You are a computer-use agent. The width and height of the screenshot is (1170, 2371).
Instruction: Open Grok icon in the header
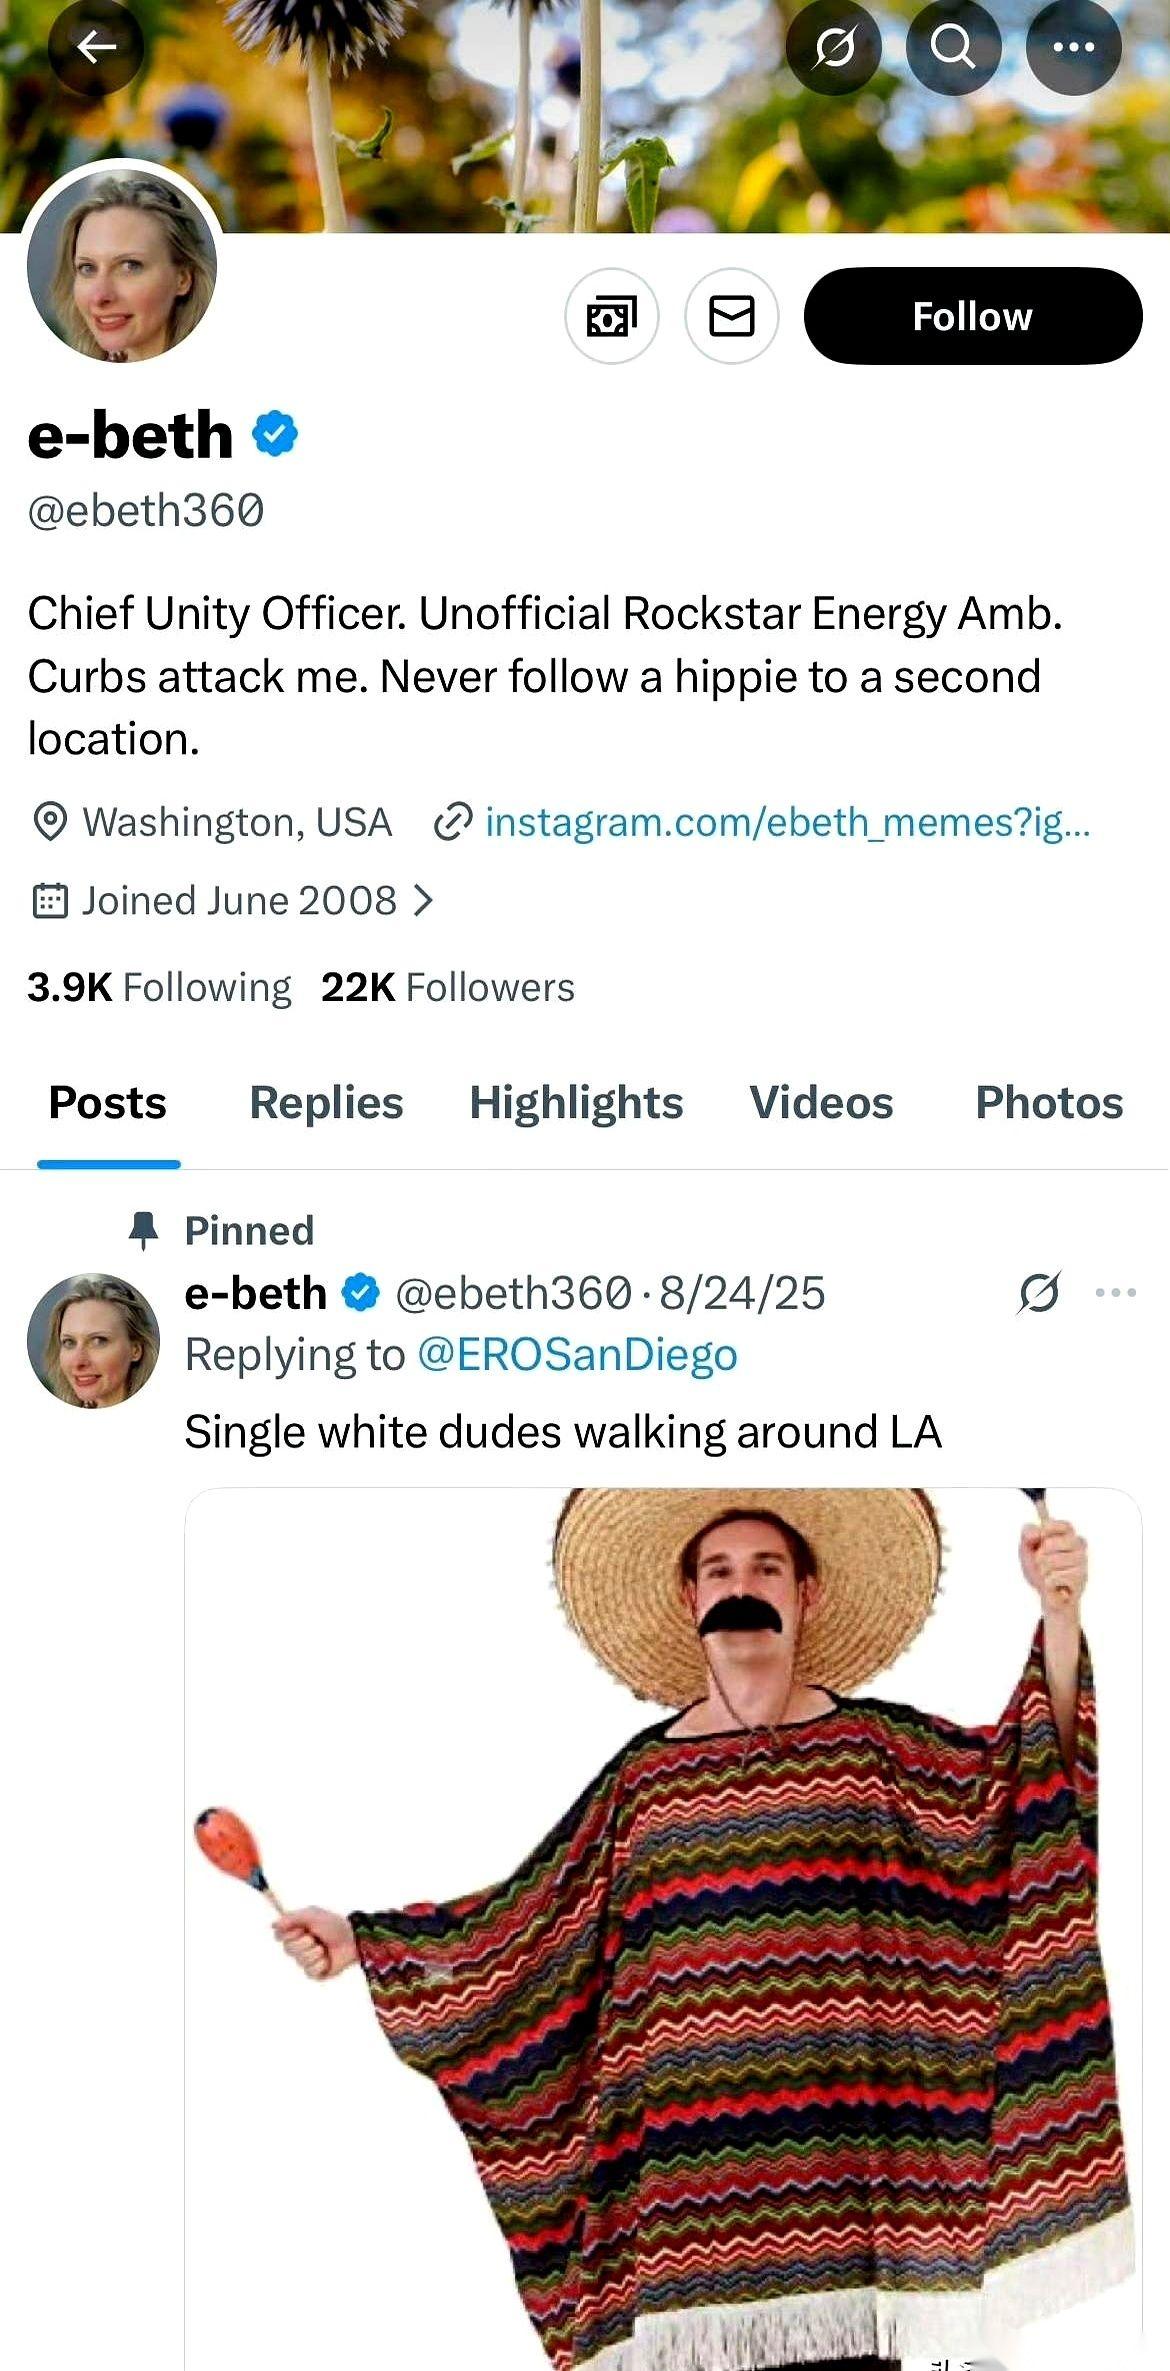pos(833,47)
